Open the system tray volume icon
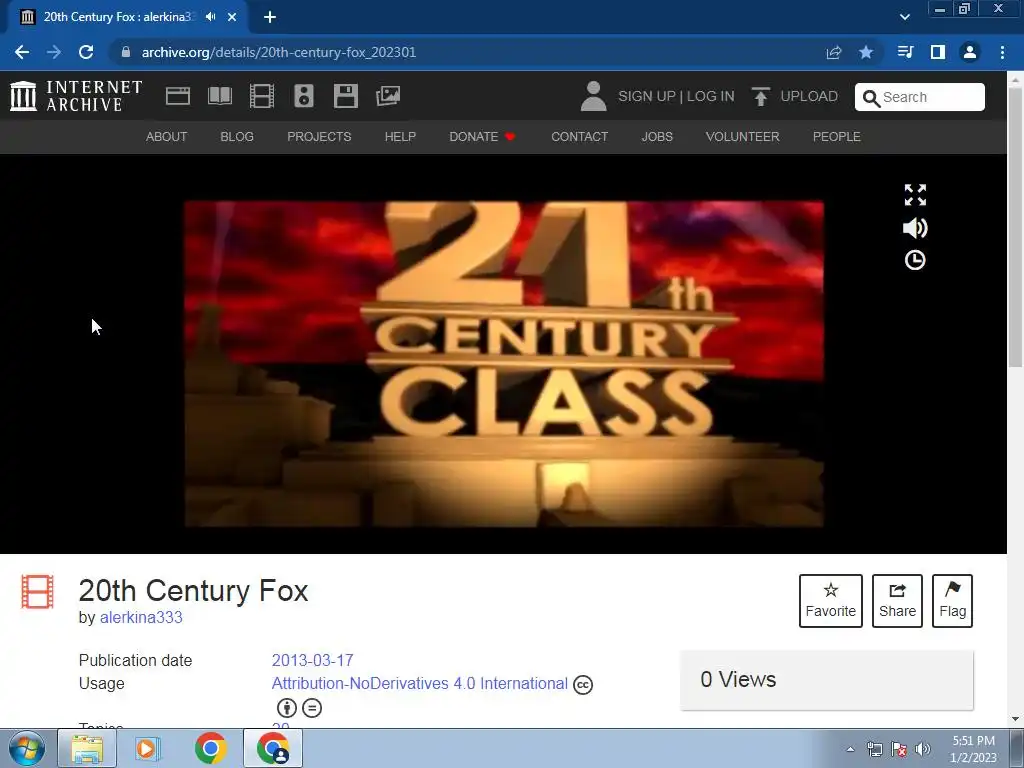Image resolution: width=1024 pixels, height=768 pixels. 923,749
